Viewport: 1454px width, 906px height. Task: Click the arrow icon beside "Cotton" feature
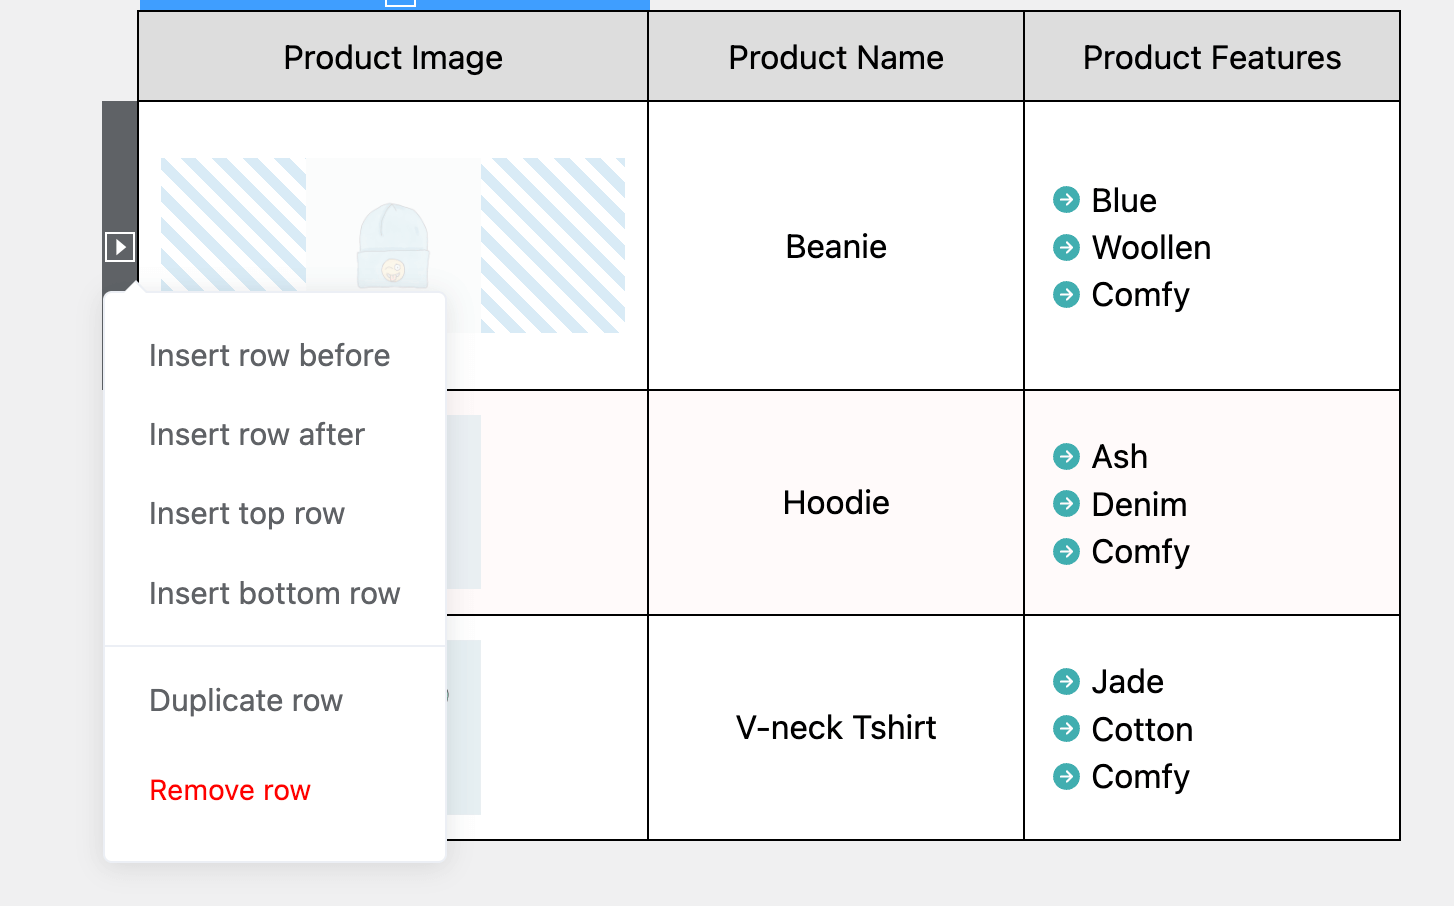pyautogui.click(x=1066, y=729)
